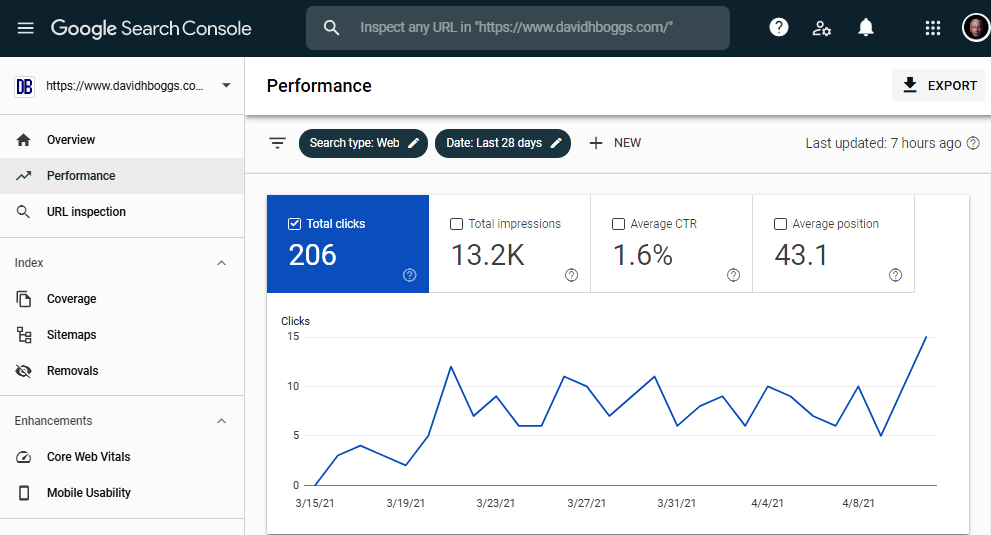Open the Google apps grid
Image resolution: width=991 pixels, height=535 pixels.
933,28
